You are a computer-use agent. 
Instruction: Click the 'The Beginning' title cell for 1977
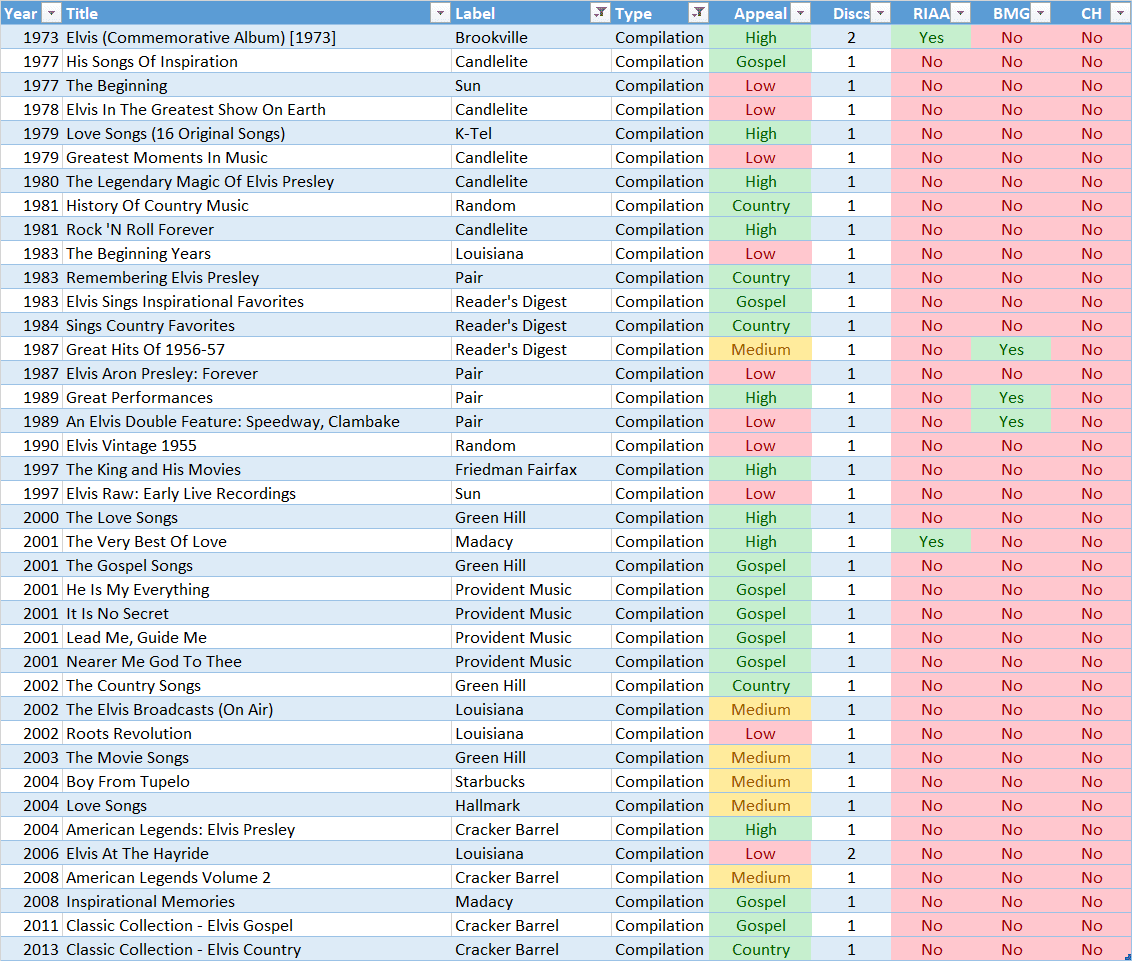tap(256, 85)
